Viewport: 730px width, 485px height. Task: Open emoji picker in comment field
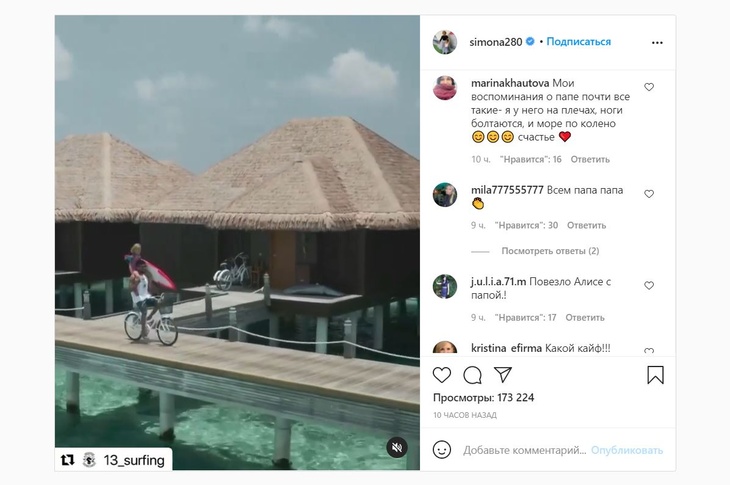[x=442, y=450]
